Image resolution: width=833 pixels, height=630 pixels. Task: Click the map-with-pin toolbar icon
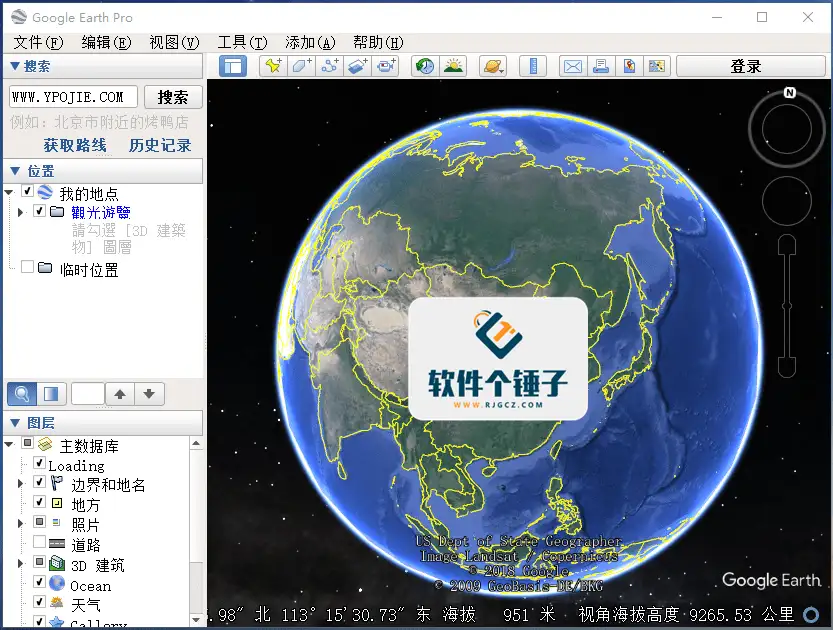click(x=629, y=66)
